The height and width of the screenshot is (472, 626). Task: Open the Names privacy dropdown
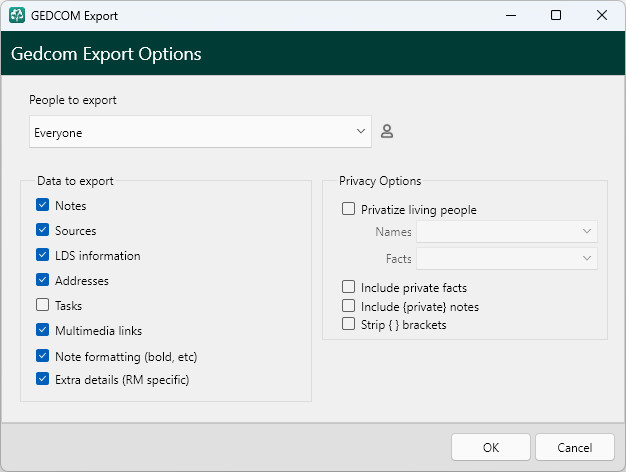click(507, 232)
